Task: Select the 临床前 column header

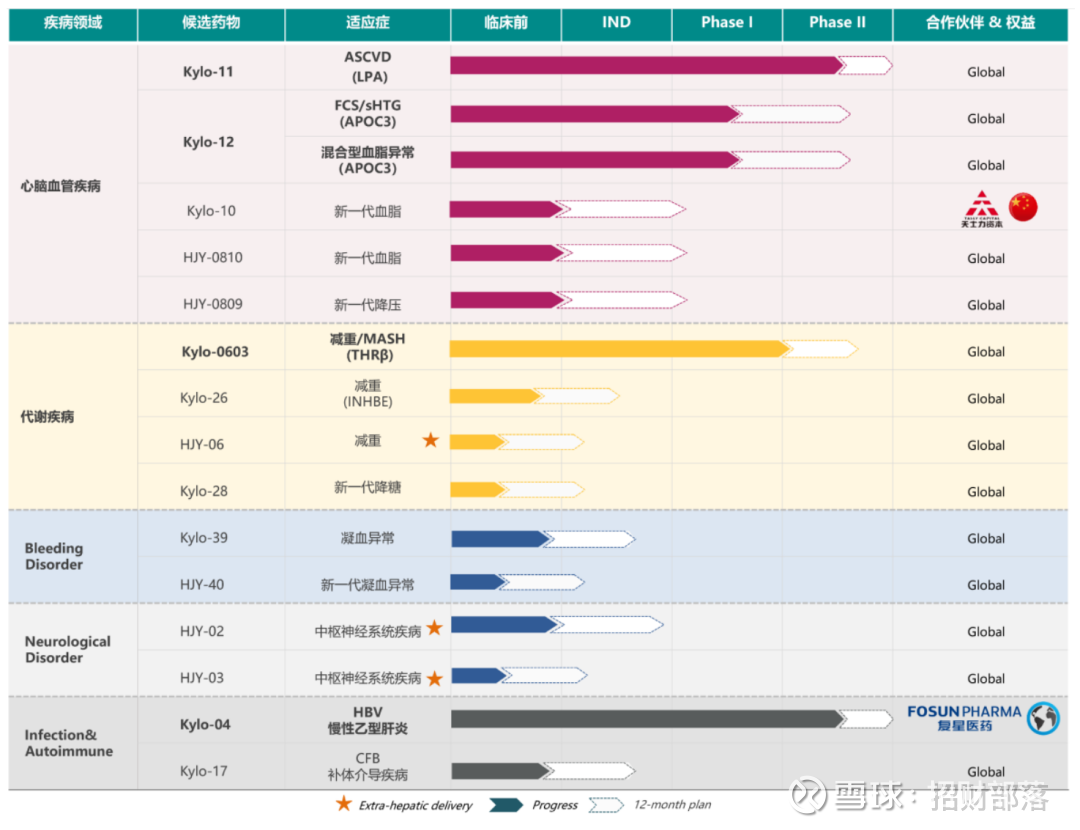Action: pos(506,23)
